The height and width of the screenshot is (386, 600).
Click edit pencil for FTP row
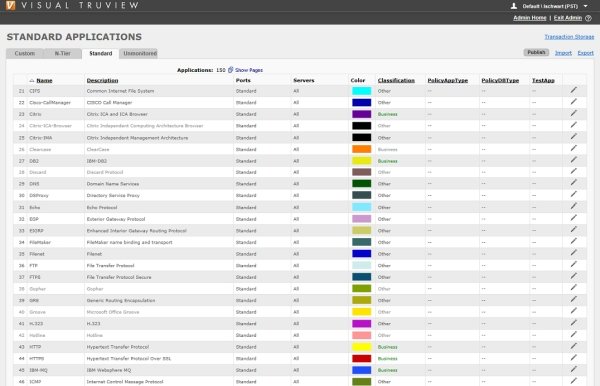tap(573, 265)
